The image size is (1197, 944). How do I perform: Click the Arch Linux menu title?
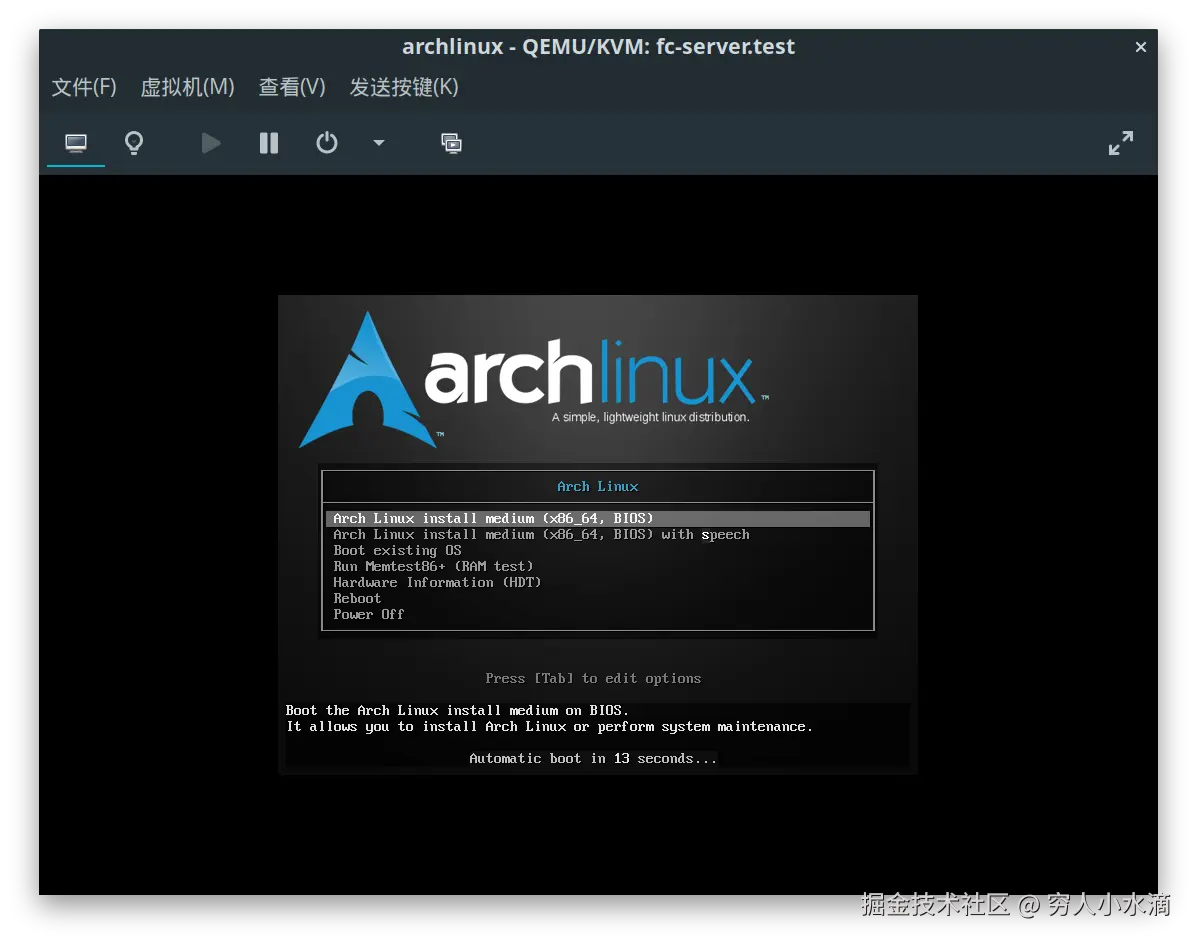coord(598,486)
